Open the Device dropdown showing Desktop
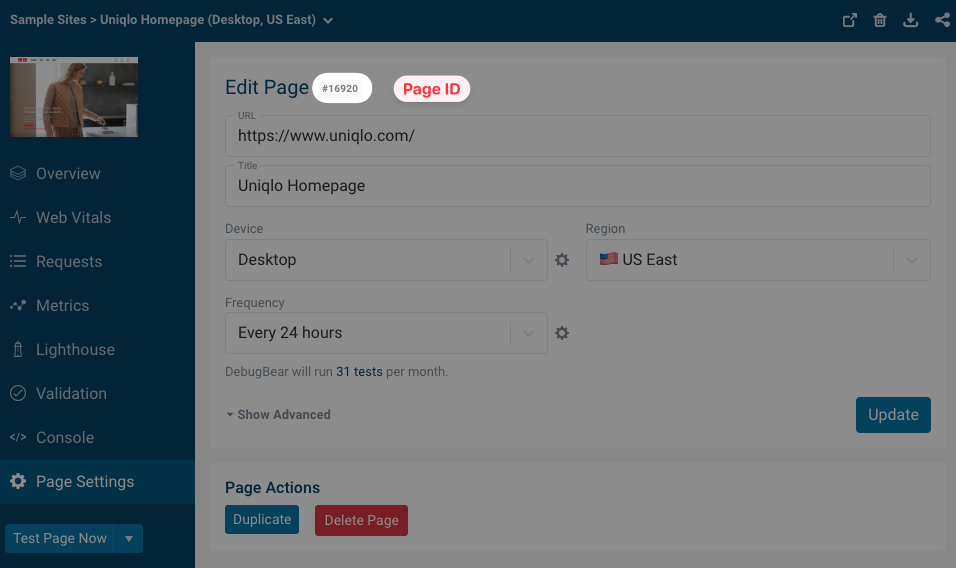Image resolution: width=956 pixels, height=568 pixels. (386, 260)
